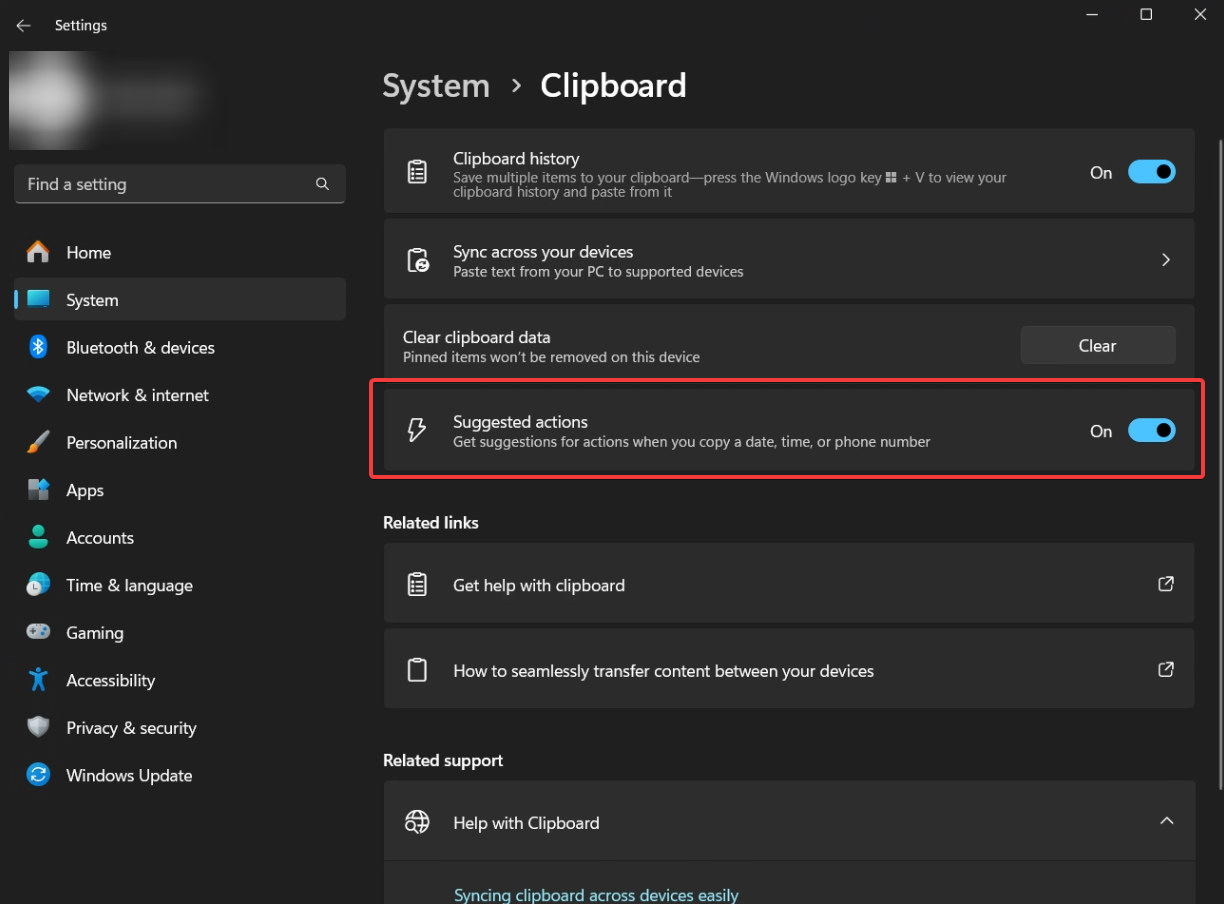Go to Network & internet settings

click(180, 395)
